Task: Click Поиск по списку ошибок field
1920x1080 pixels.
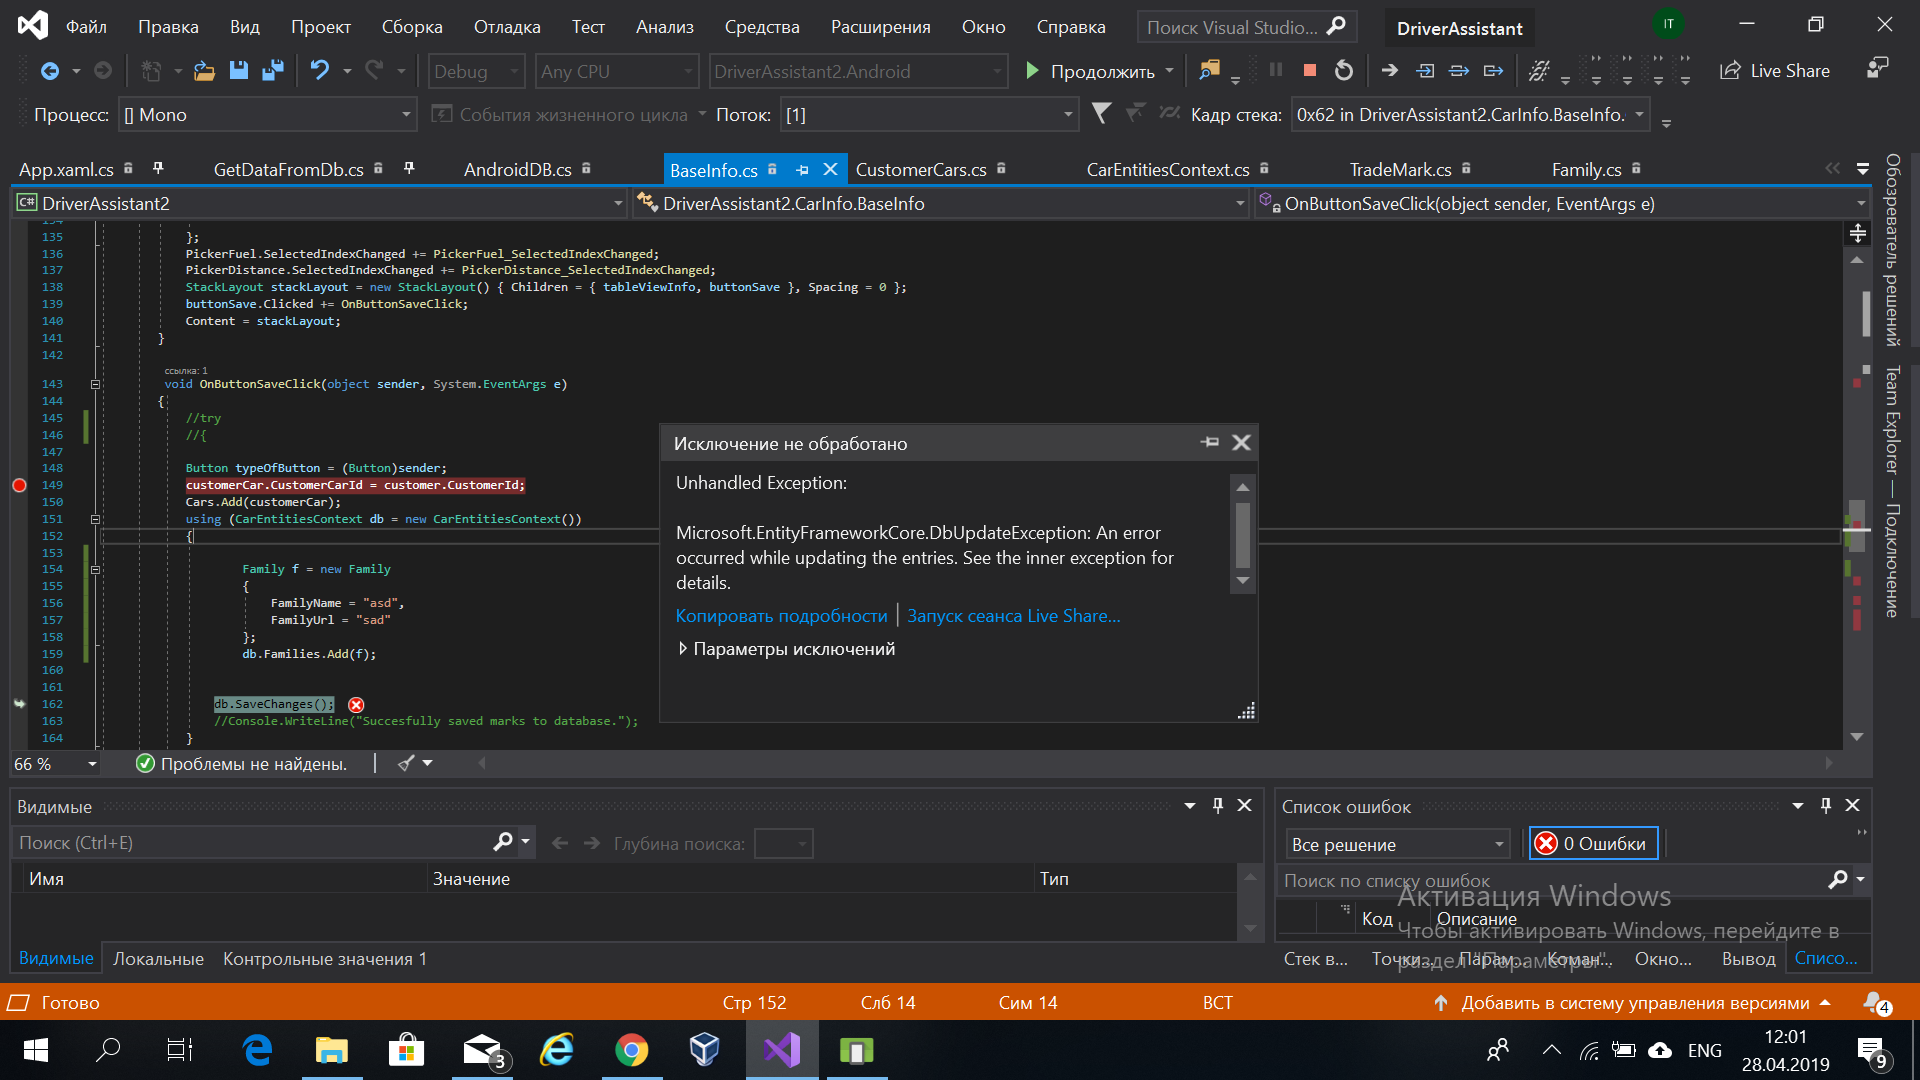Action: [1553, 880]
